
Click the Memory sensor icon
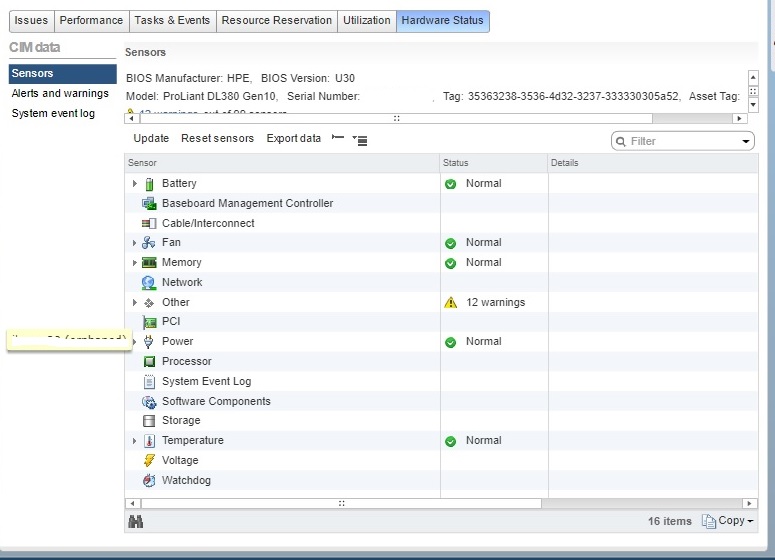[x=149, y=263]
